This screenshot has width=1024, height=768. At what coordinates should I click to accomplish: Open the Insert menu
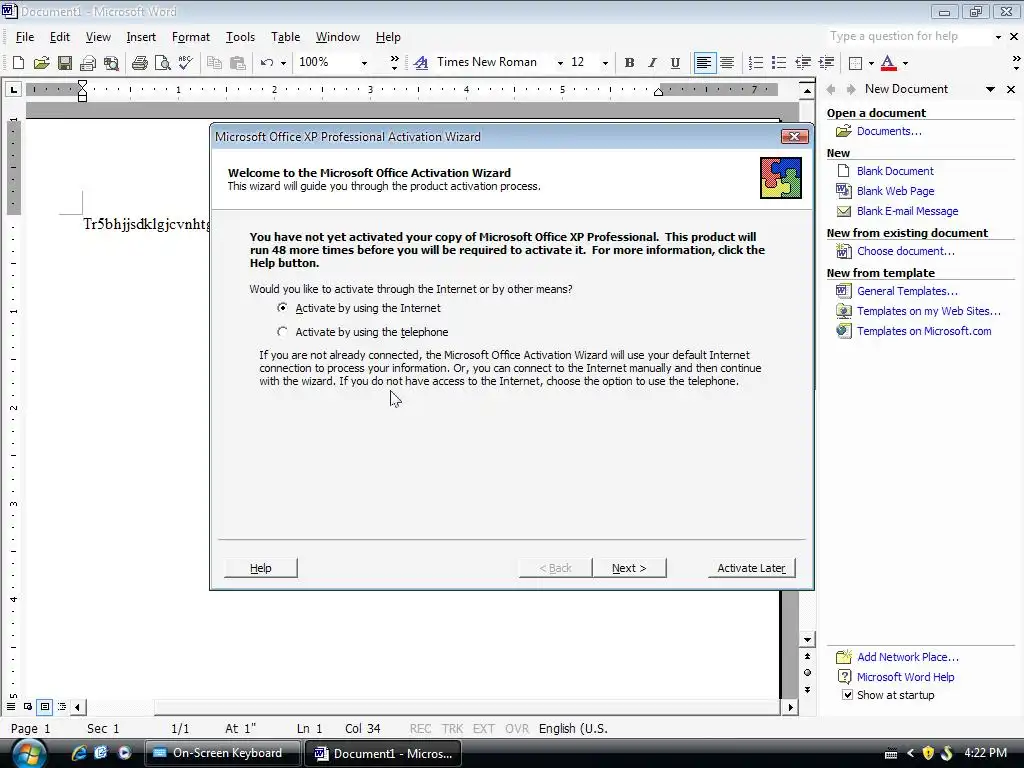(141, 37)
